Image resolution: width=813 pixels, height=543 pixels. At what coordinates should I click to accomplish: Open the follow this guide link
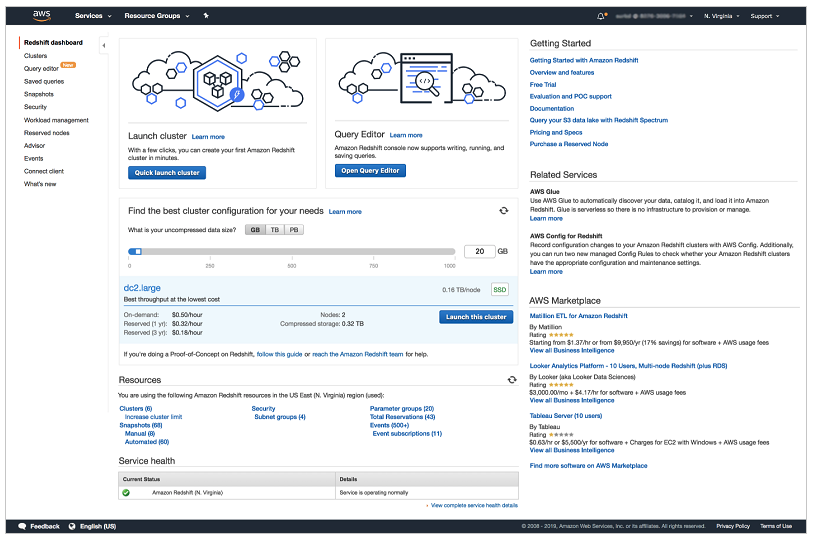[279, 355]
